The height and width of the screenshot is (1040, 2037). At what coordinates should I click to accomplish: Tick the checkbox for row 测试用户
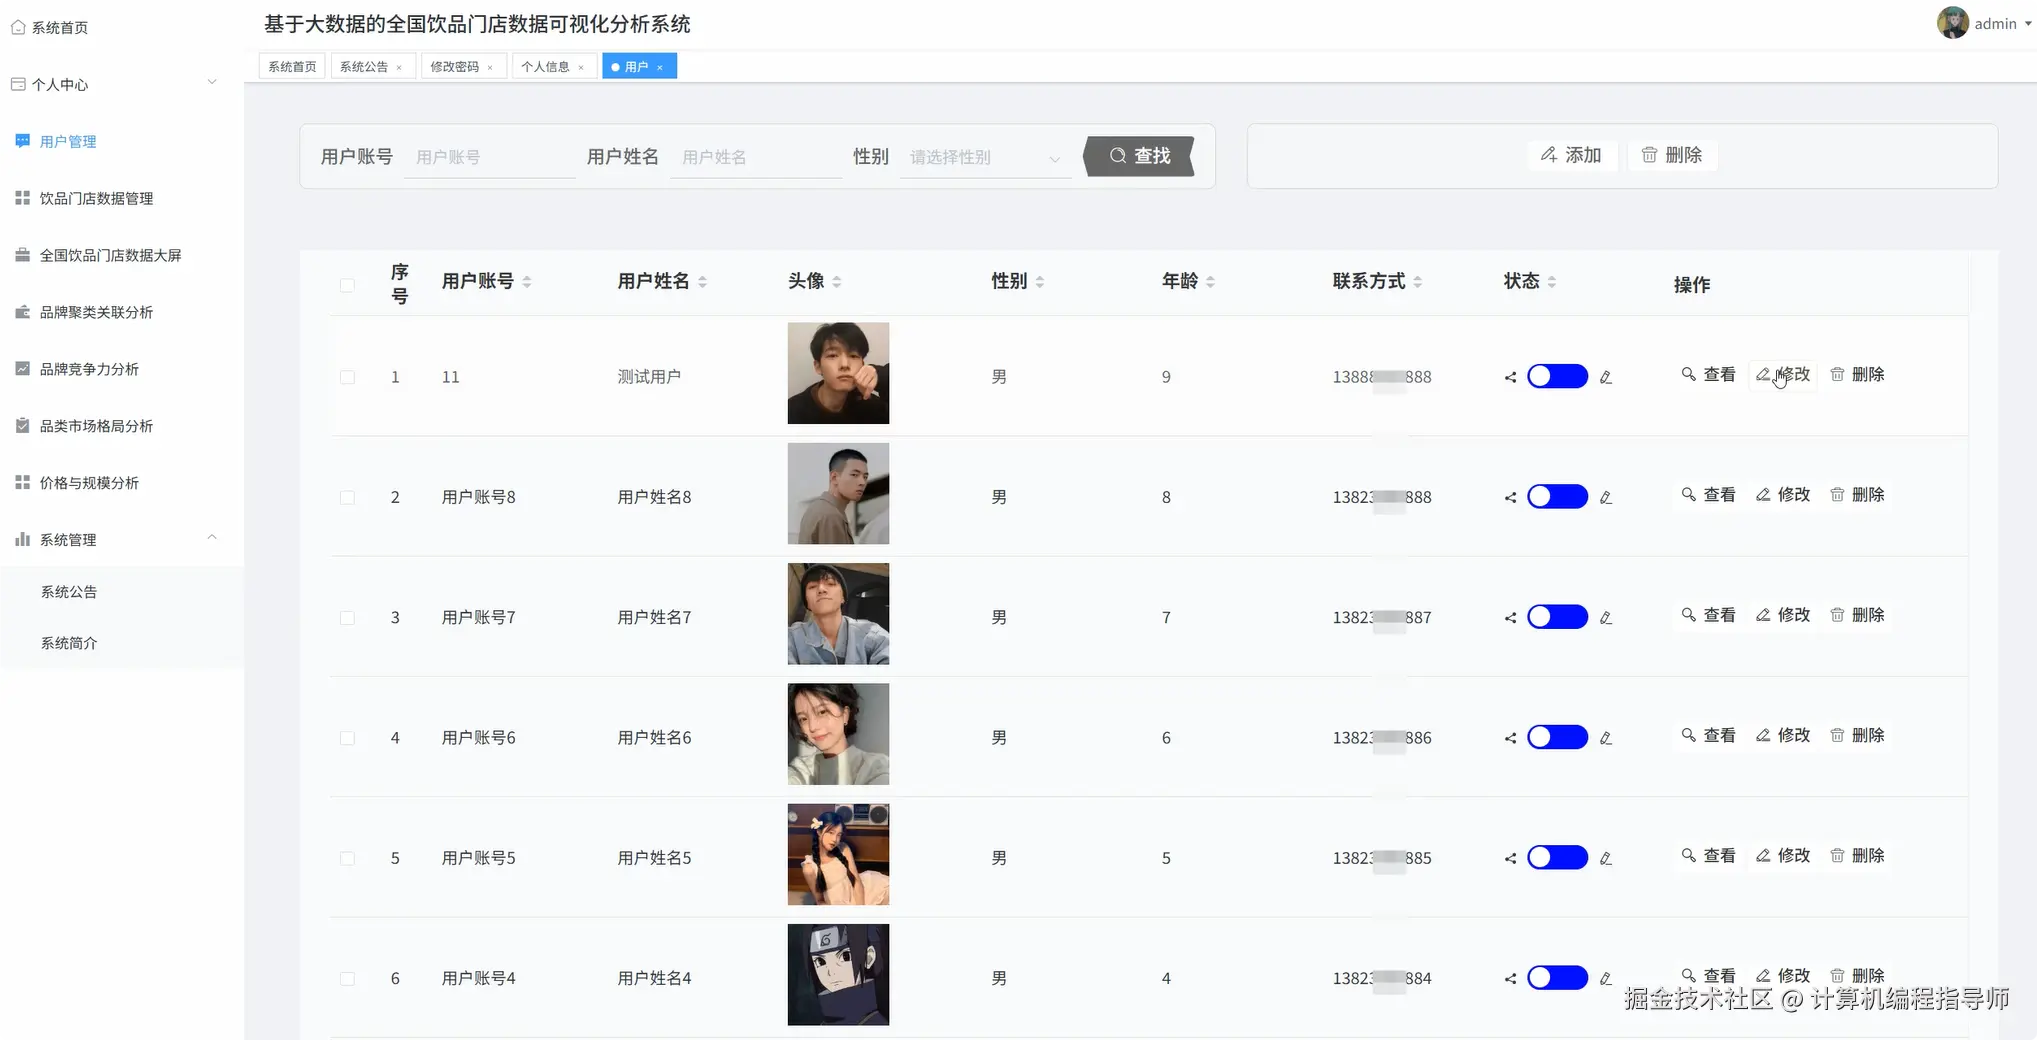[x=347, y=377]
